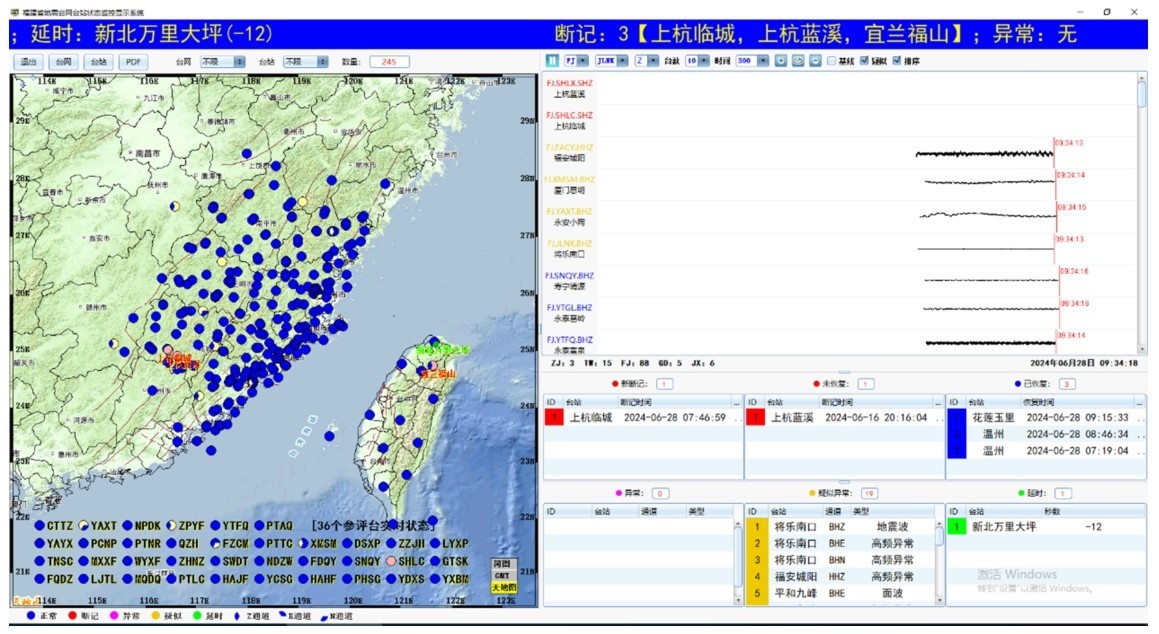1159x634 pixels.
Task: Uncheck the 排序 checkbox
Action: click(897, 61)
